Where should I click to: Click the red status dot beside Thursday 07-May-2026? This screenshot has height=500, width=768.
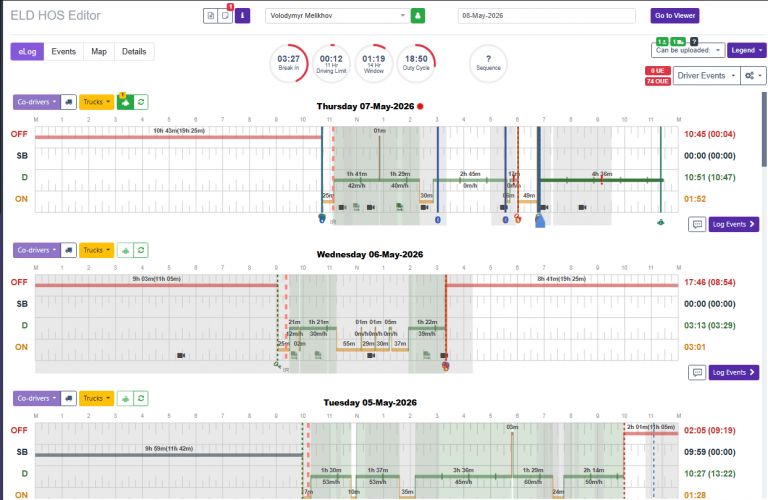tap(420, 106)
